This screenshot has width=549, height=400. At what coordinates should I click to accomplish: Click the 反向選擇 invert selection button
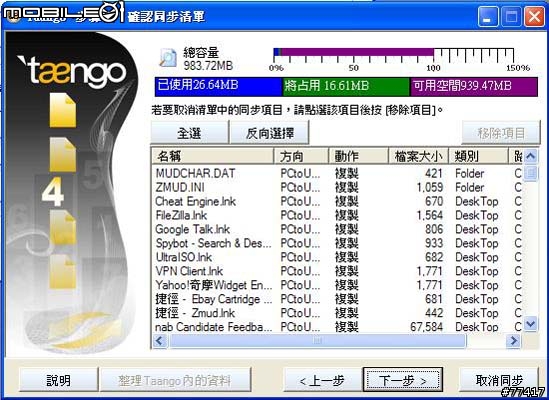(x=269, y=133)
